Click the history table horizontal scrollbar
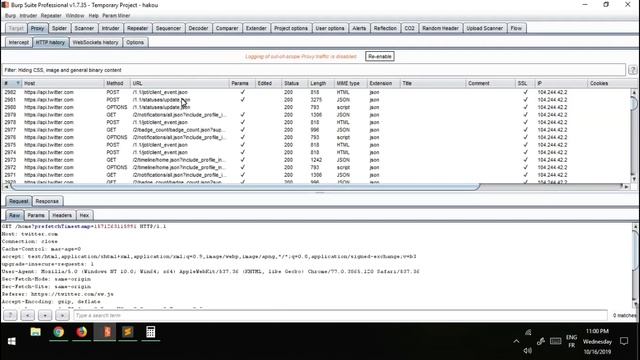This screenshot has height=360, width=640. (x=245, y=187)
